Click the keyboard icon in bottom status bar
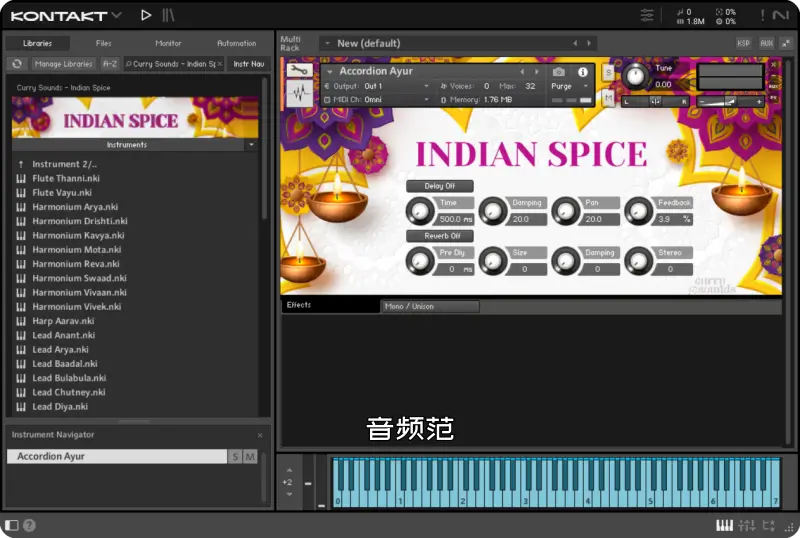The image size is (800, 538). [x=725, y=525]
